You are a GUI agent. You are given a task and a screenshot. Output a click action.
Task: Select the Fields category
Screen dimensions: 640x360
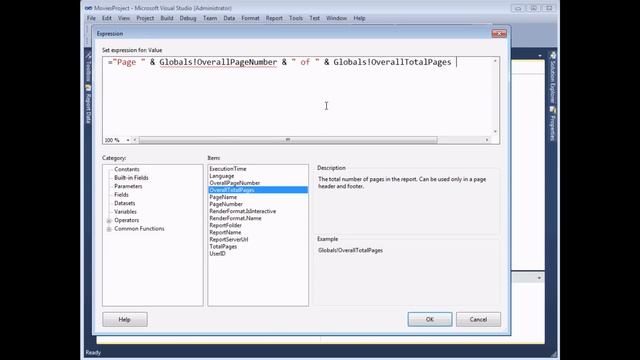point(121,195)
